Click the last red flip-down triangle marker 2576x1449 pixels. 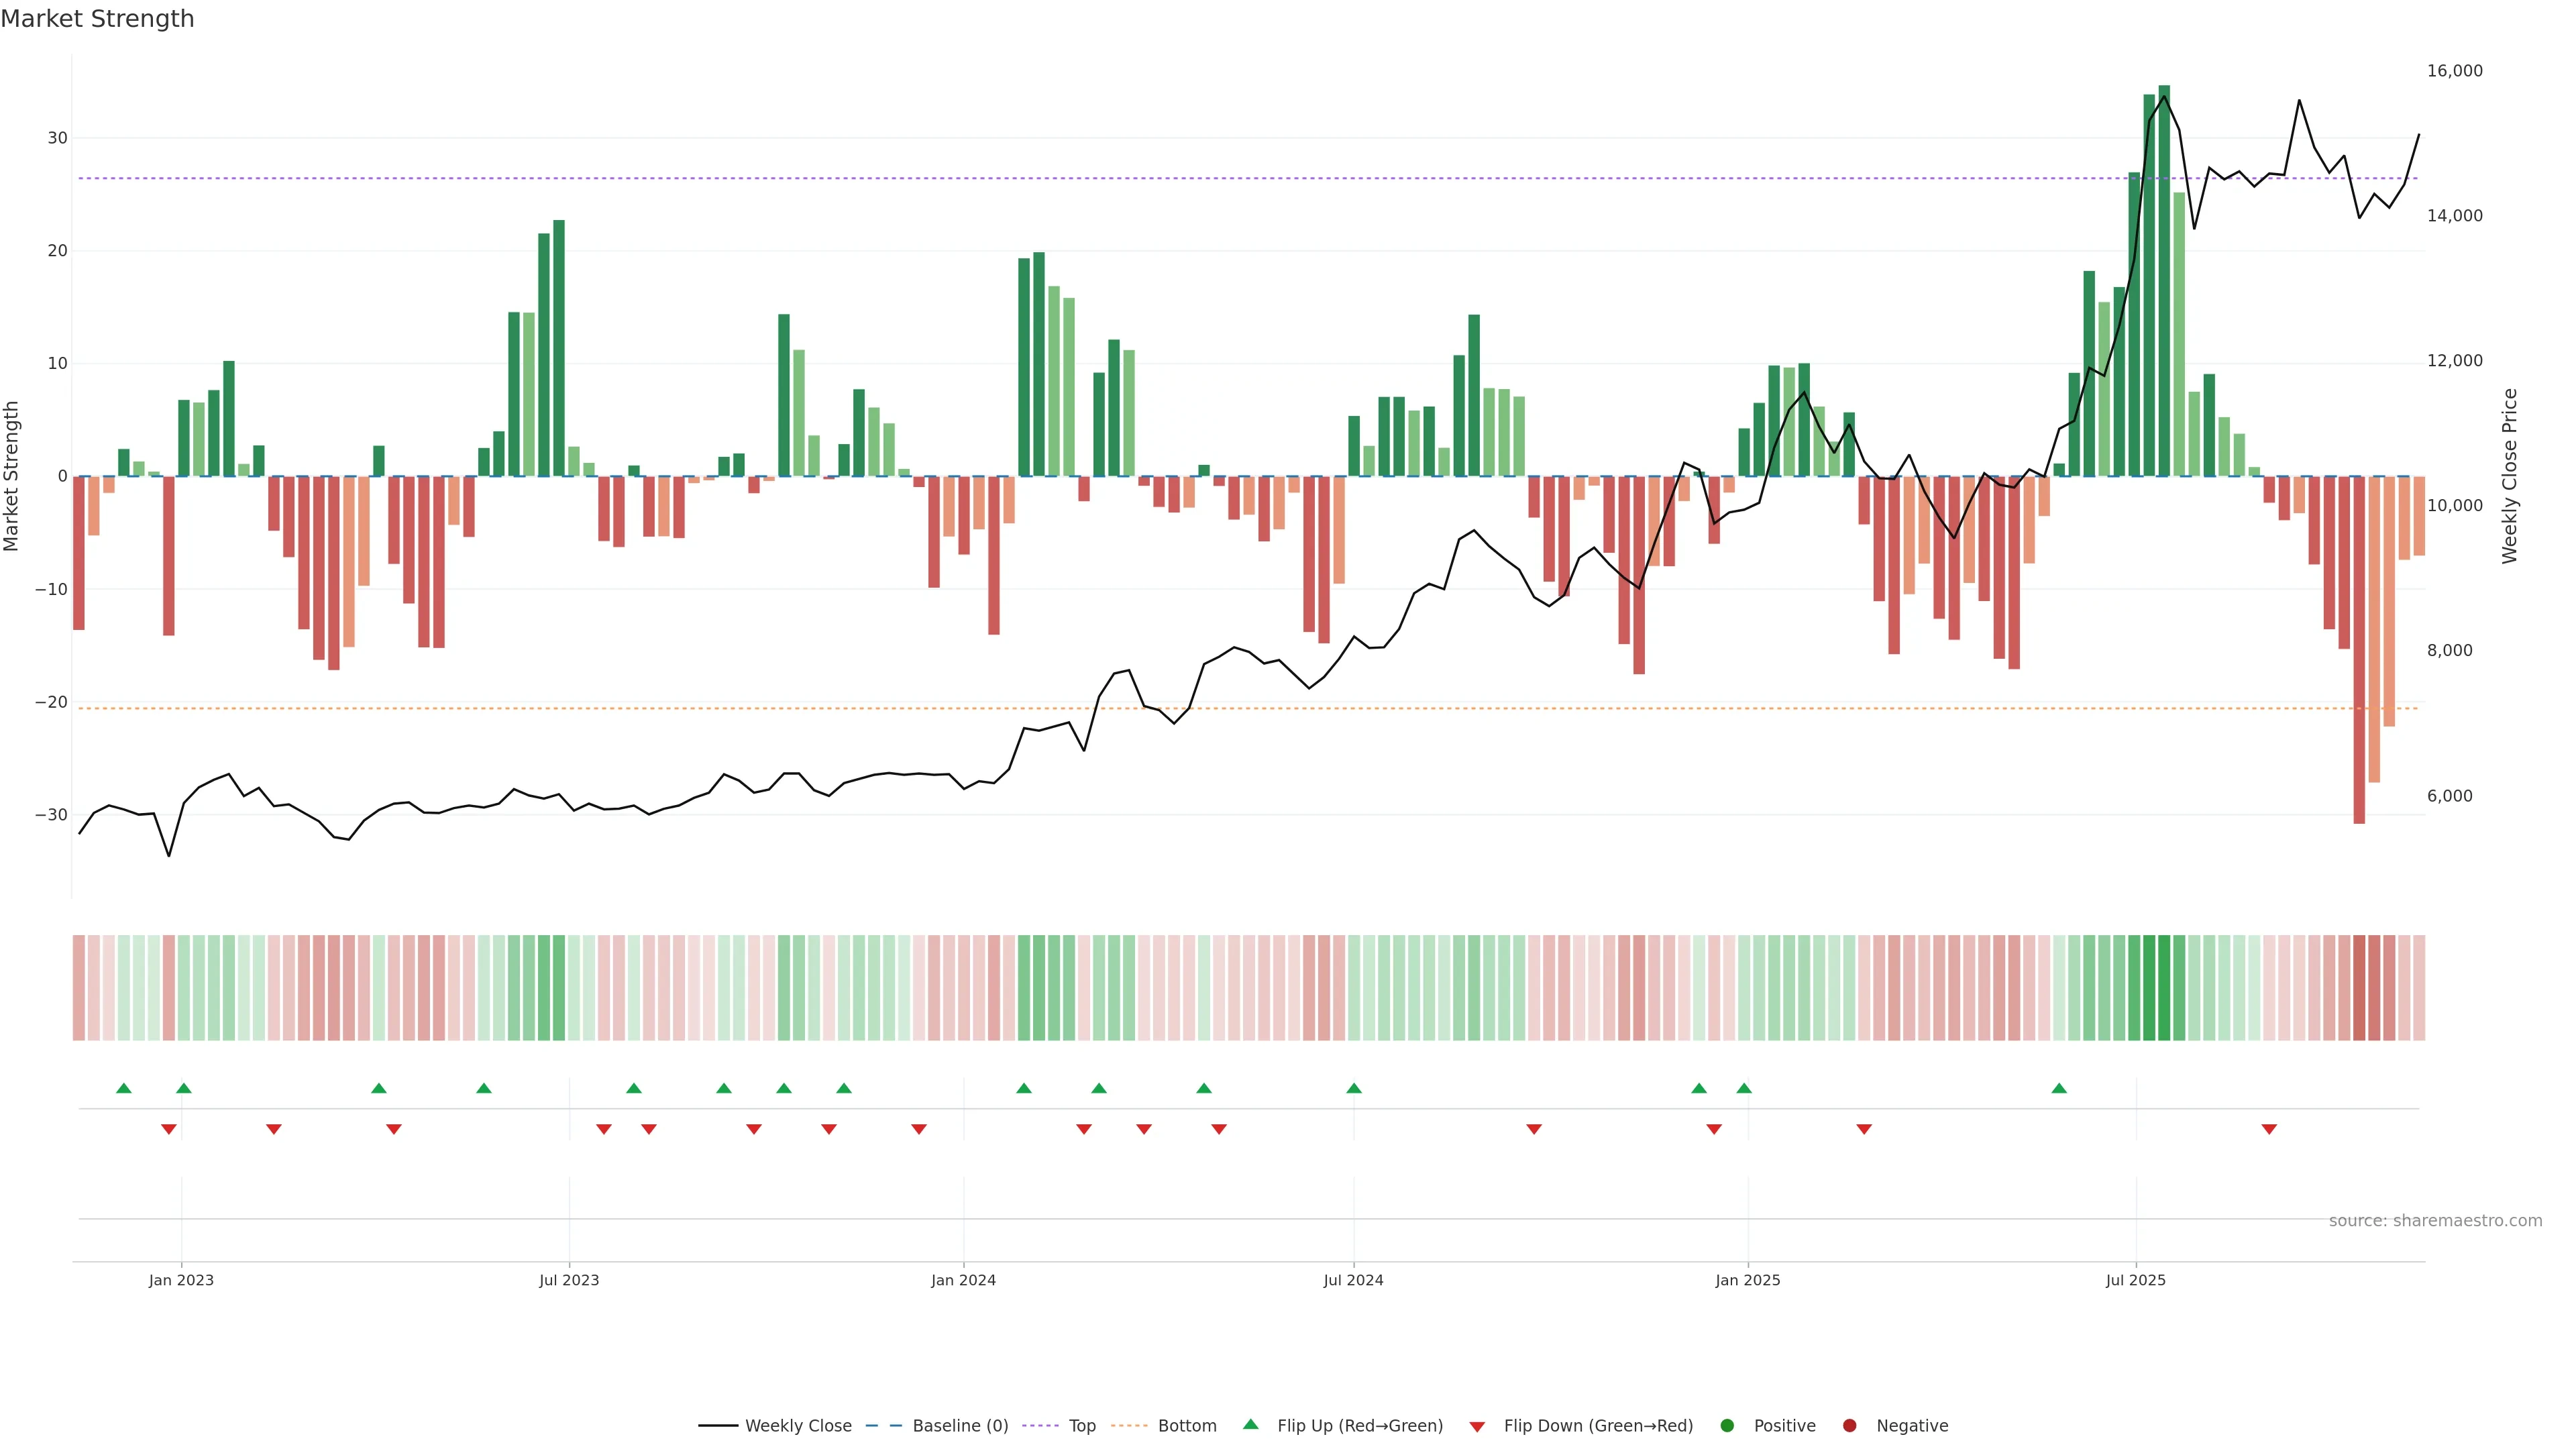point(2269,1129)
